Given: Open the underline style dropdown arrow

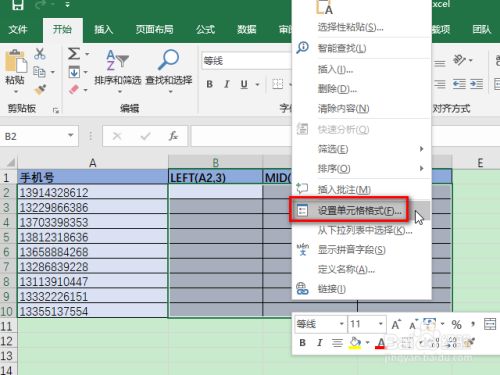Looking at the screenshot, I should coord(257,84).
